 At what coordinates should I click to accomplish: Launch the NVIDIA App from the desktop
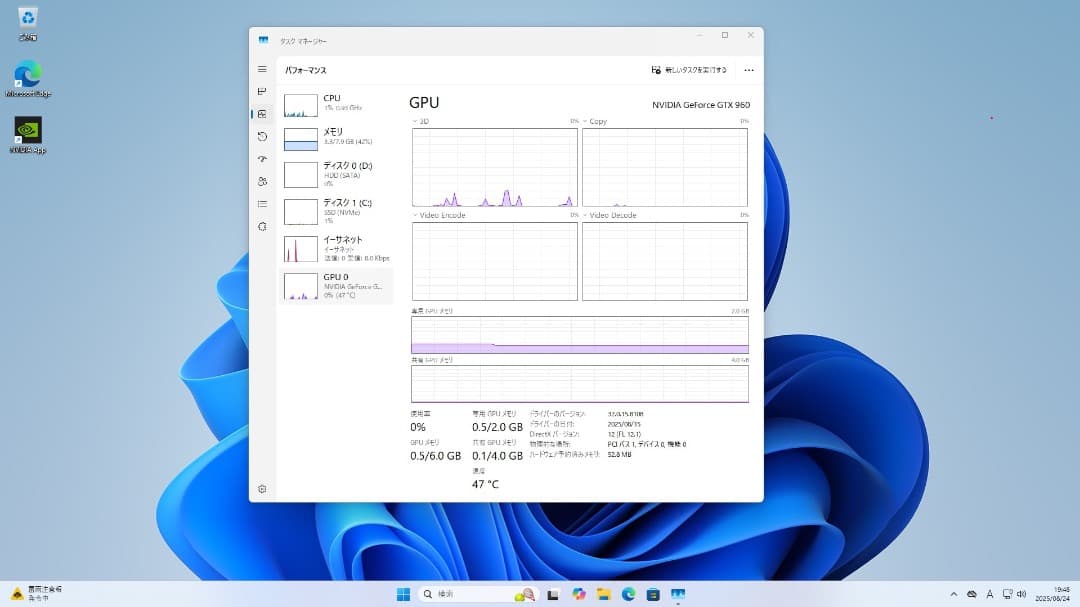point(27,130)
